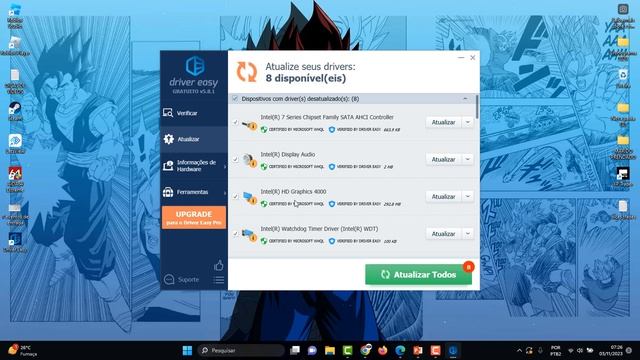Expand the Informações de Hardware submenu arrow
This screenshot has height=360, width=640.
pyautogui.click(x=225, y=167)
